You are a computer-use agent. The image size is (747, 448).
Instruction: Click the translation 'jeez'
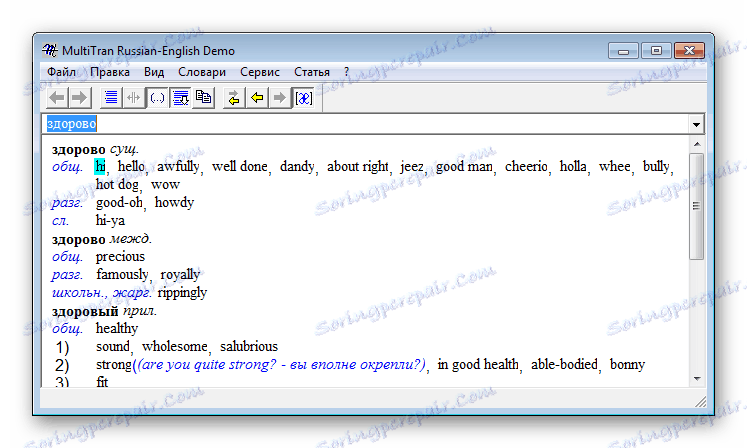click(412, 166)
